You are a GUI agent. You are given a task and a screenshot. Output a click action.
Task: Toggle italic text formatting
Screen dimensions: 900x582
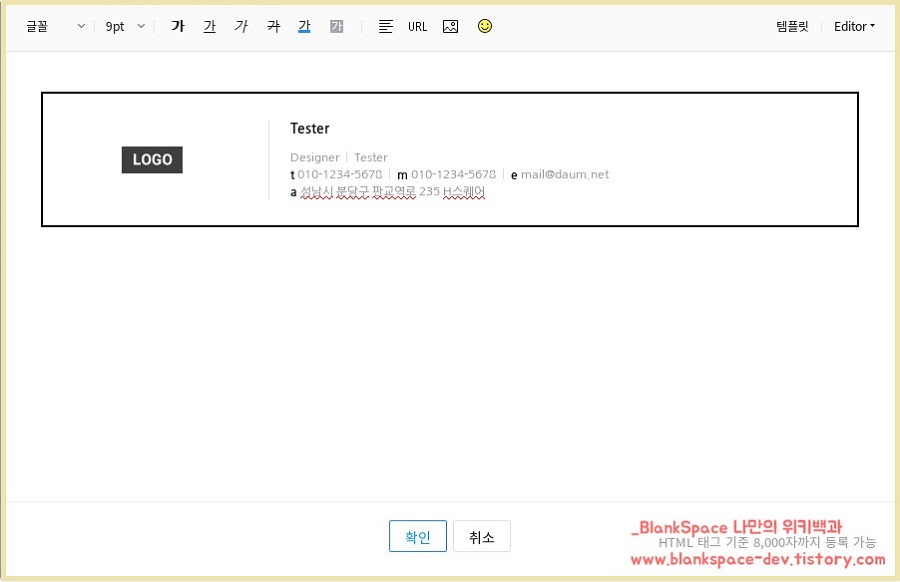click(241, 26)
